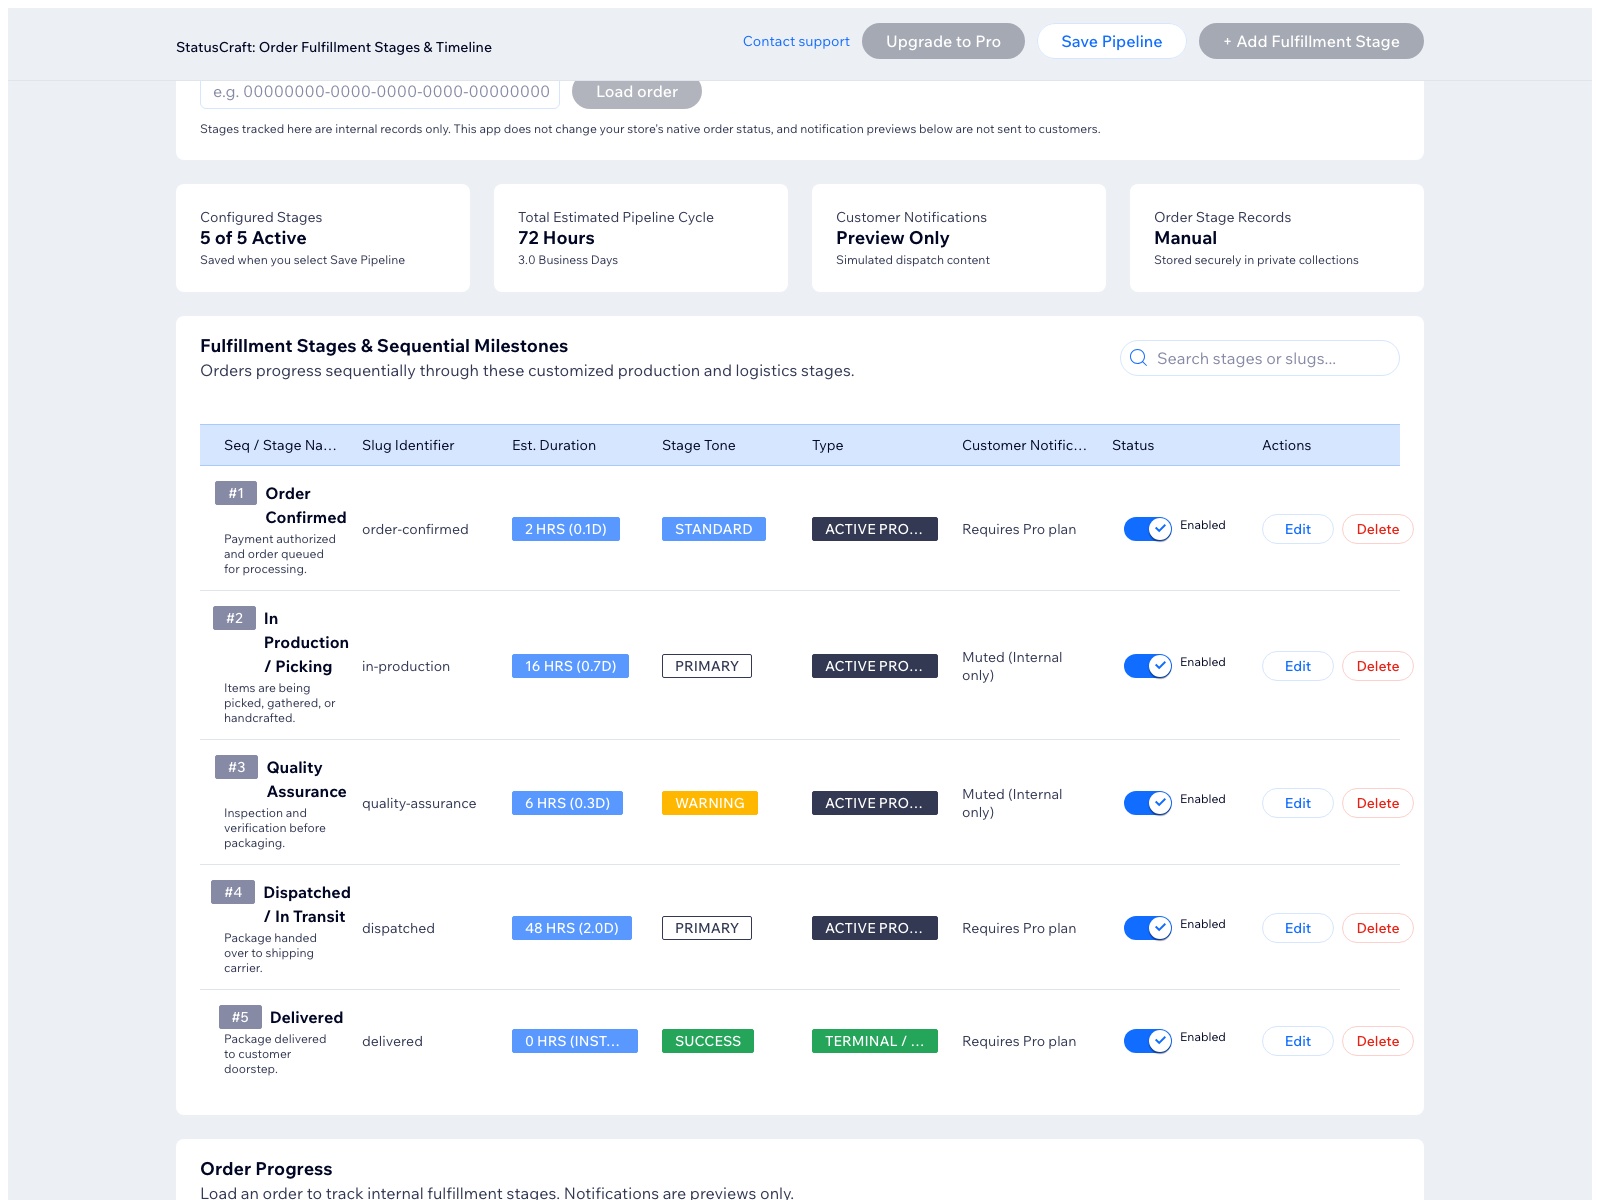Image resolution: width=1600 pixels, height=1200 pixels.
Task: Click the Load order button
Action: 637,91
